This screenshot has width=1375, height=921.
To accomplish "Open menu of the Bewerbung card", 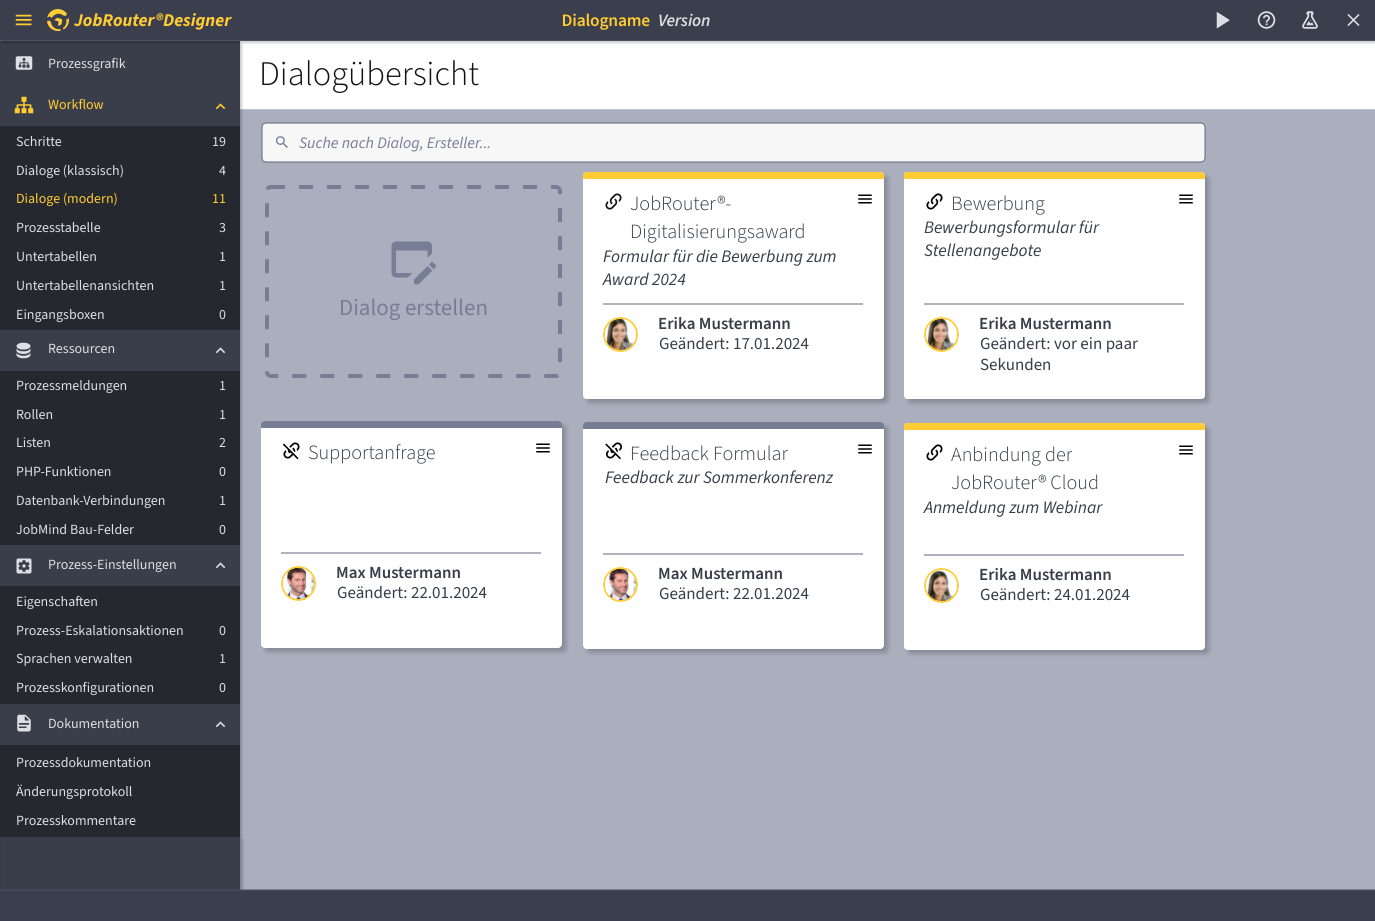I will [x=1185, y=199].
